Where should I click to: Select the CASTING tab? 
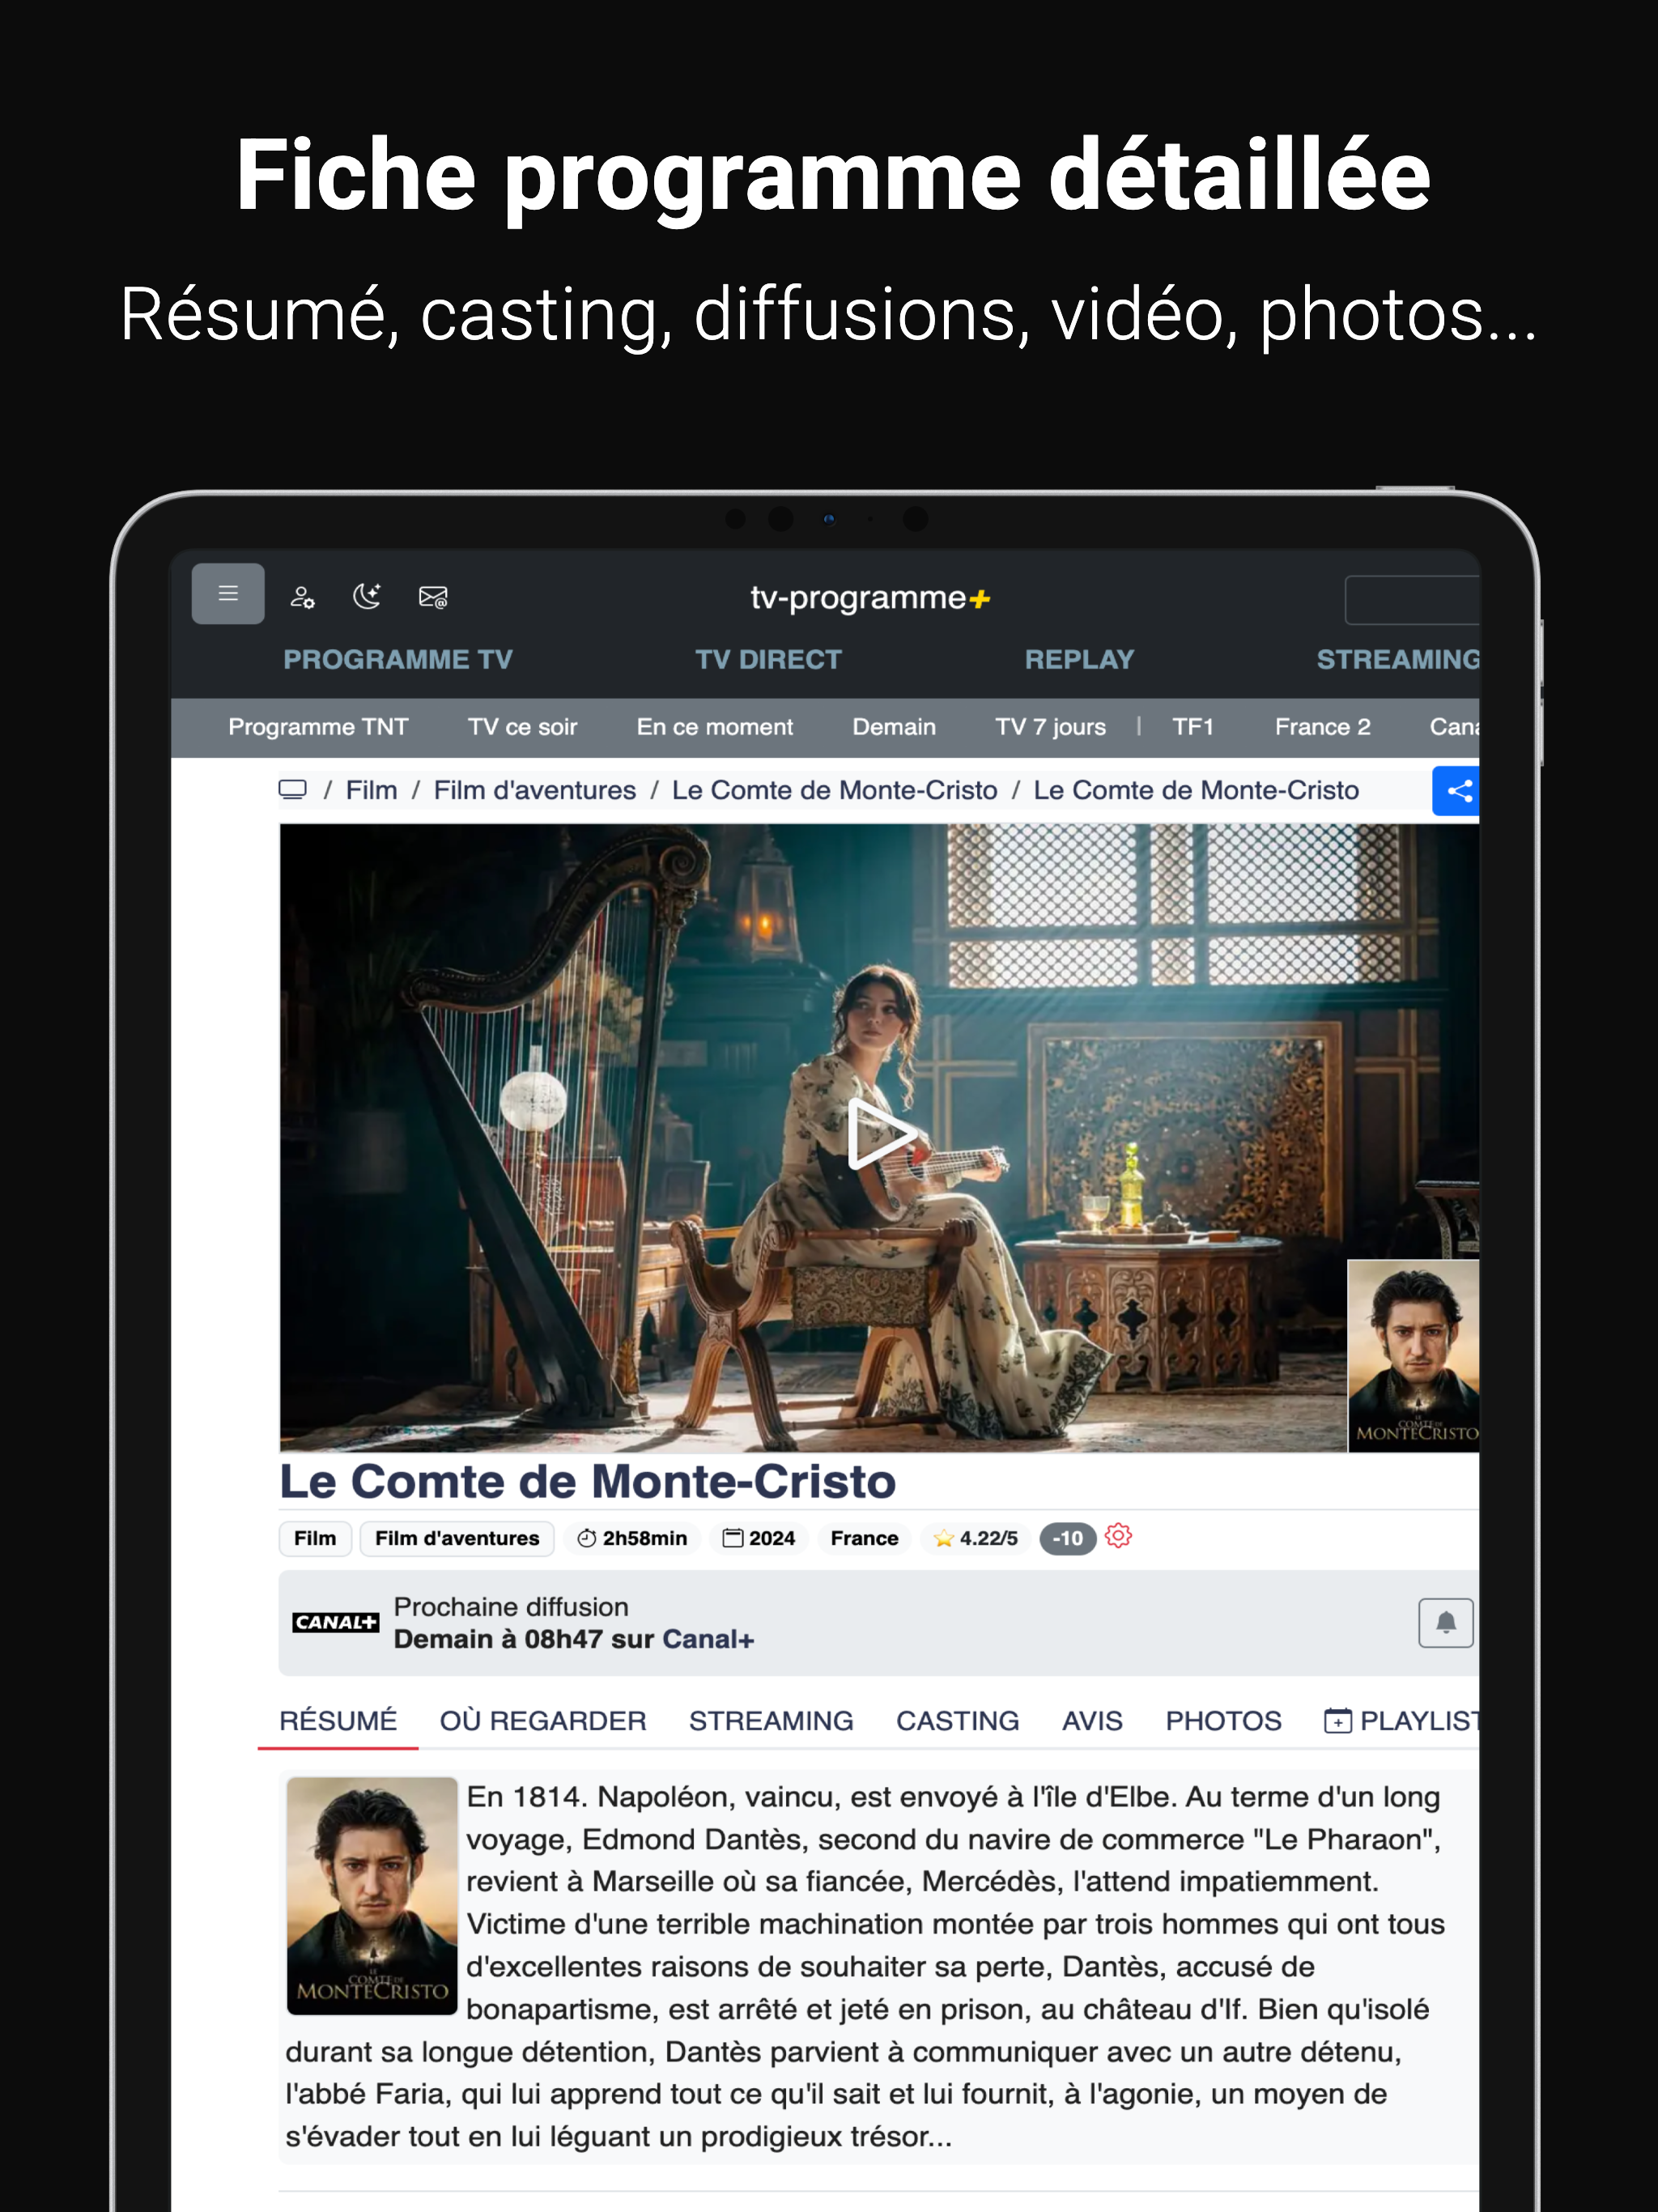(957, 1721)
